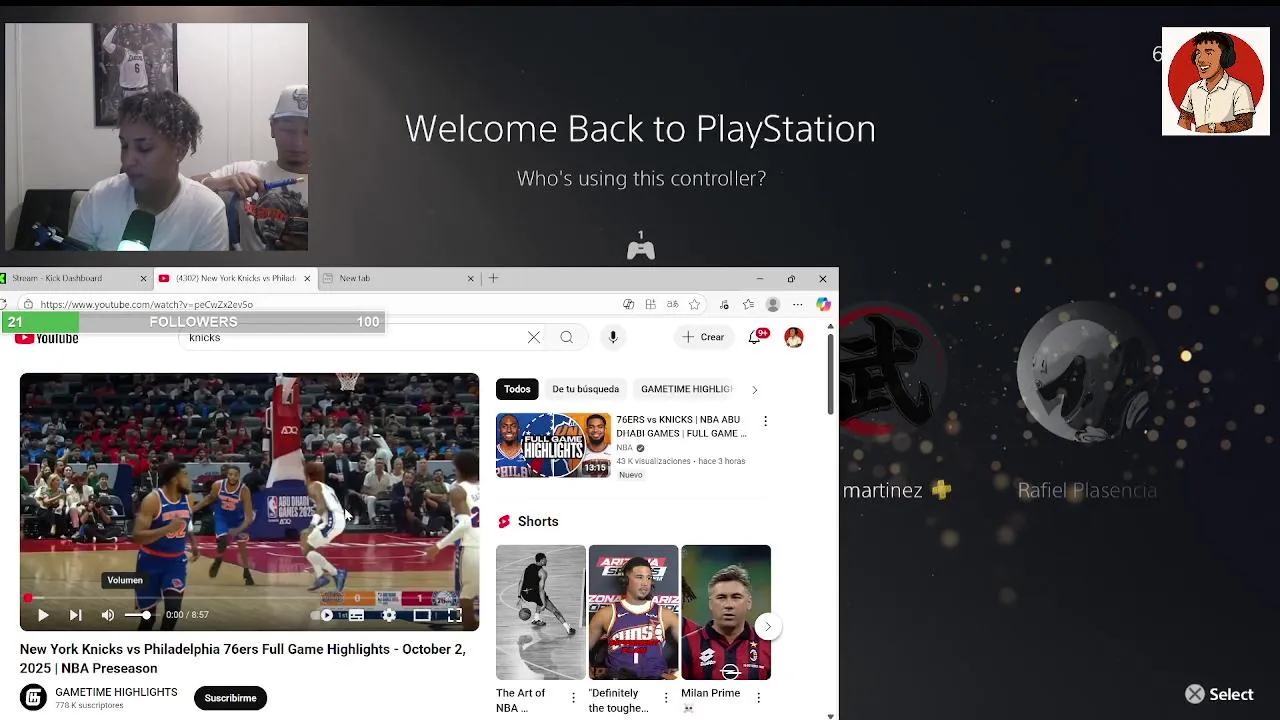Toggle subtitles in the video player
The width and height of the screenshot is (1280, 720).
tap(357, 615)
